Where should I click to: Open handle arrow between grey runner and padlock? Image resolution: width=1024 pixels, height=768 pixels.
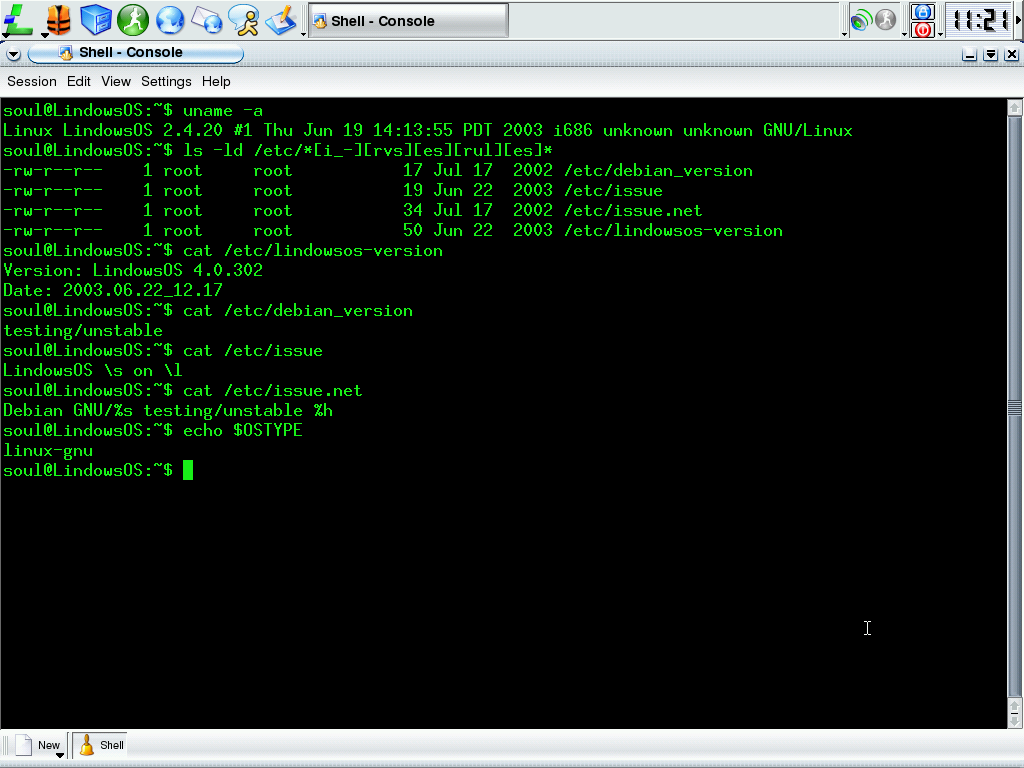(904, 34)
